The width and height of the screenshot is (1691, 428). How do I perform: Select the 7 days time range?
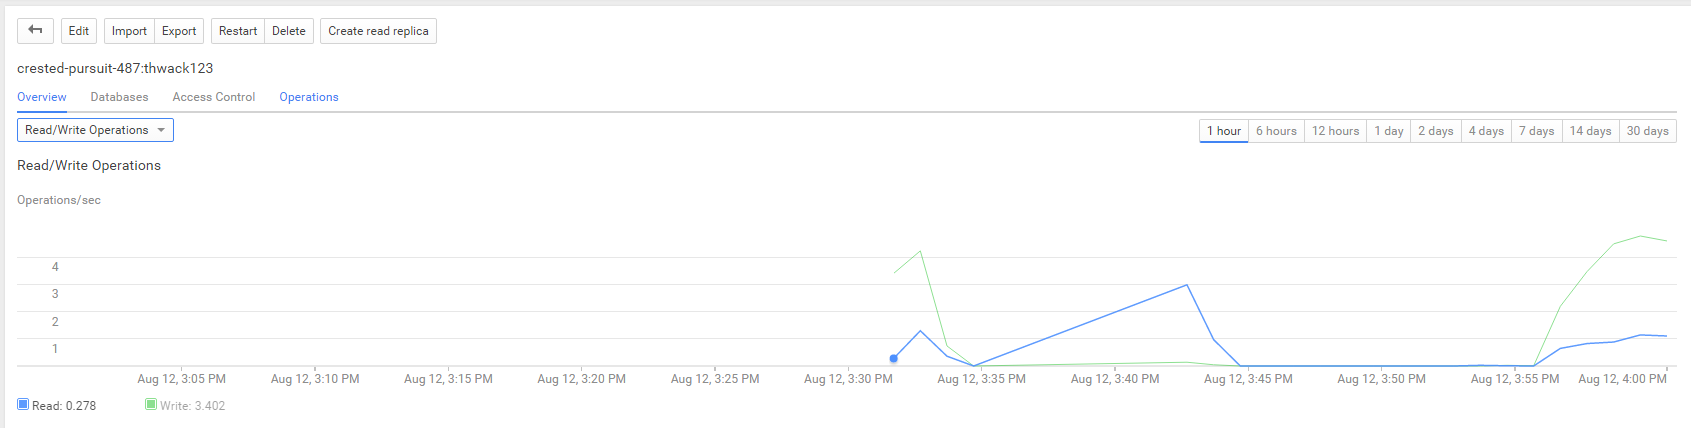click(1536, 131)
